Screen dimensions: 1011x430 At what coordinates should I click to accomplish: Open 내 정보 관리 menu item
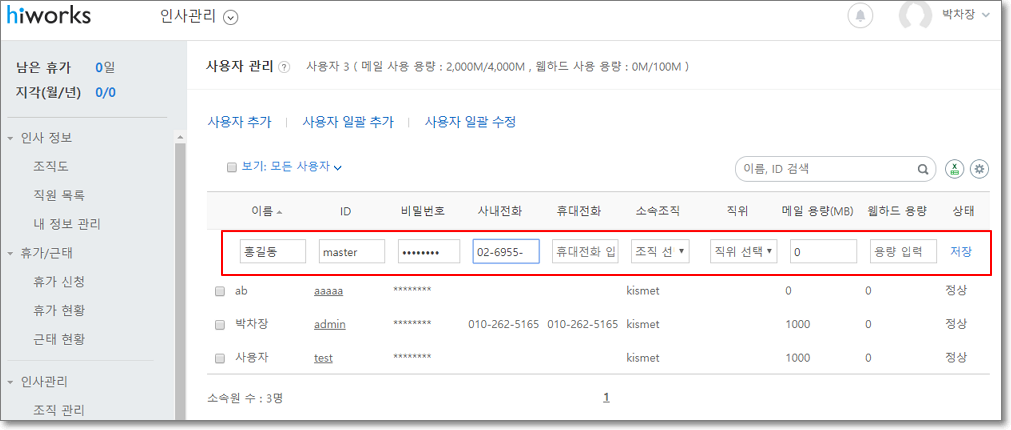click(x=67, y=224)
